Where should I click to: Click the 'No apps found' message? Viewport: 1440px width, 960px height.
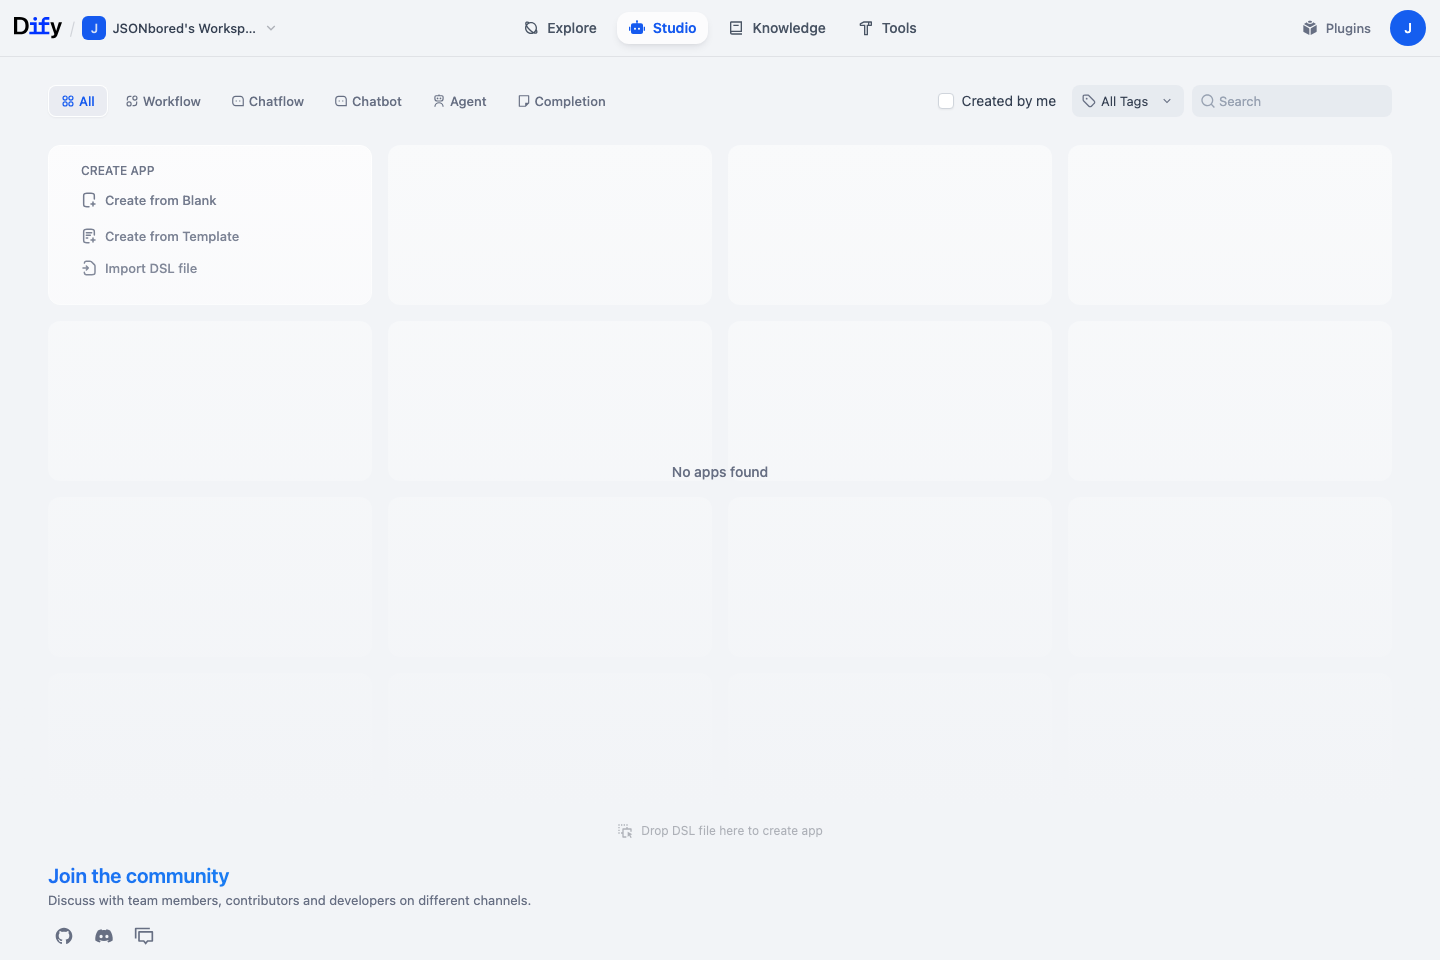coord(720,472)
